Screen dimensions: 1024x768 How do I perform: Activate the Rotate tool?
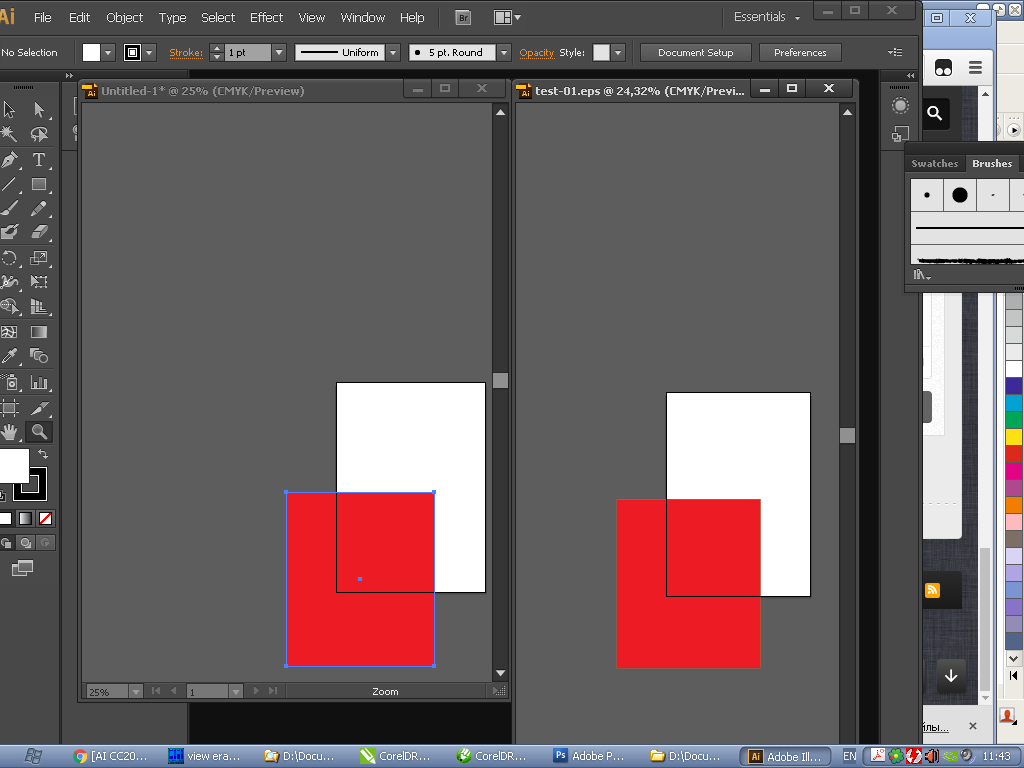(x=10, y=258)
